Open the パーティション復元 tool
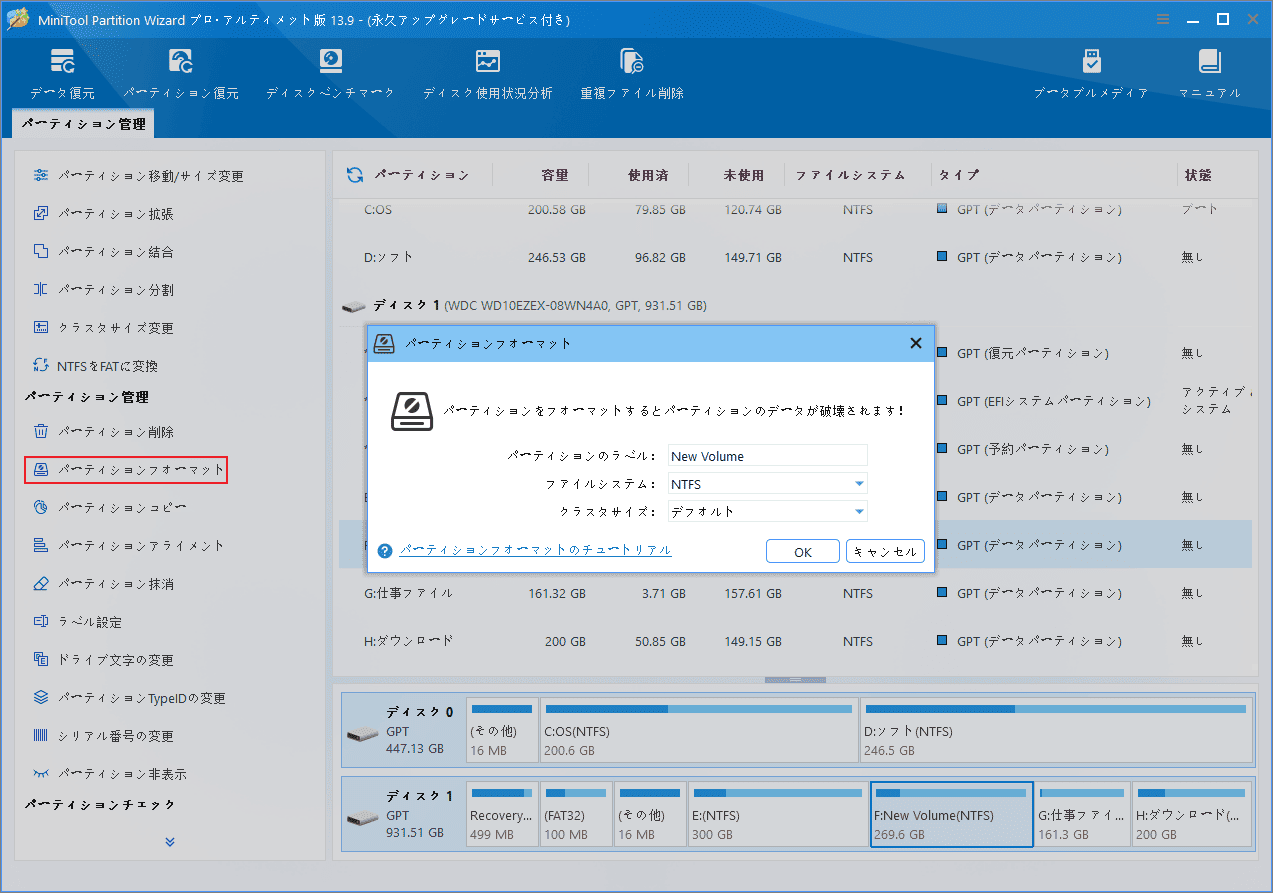 [181, 73]
